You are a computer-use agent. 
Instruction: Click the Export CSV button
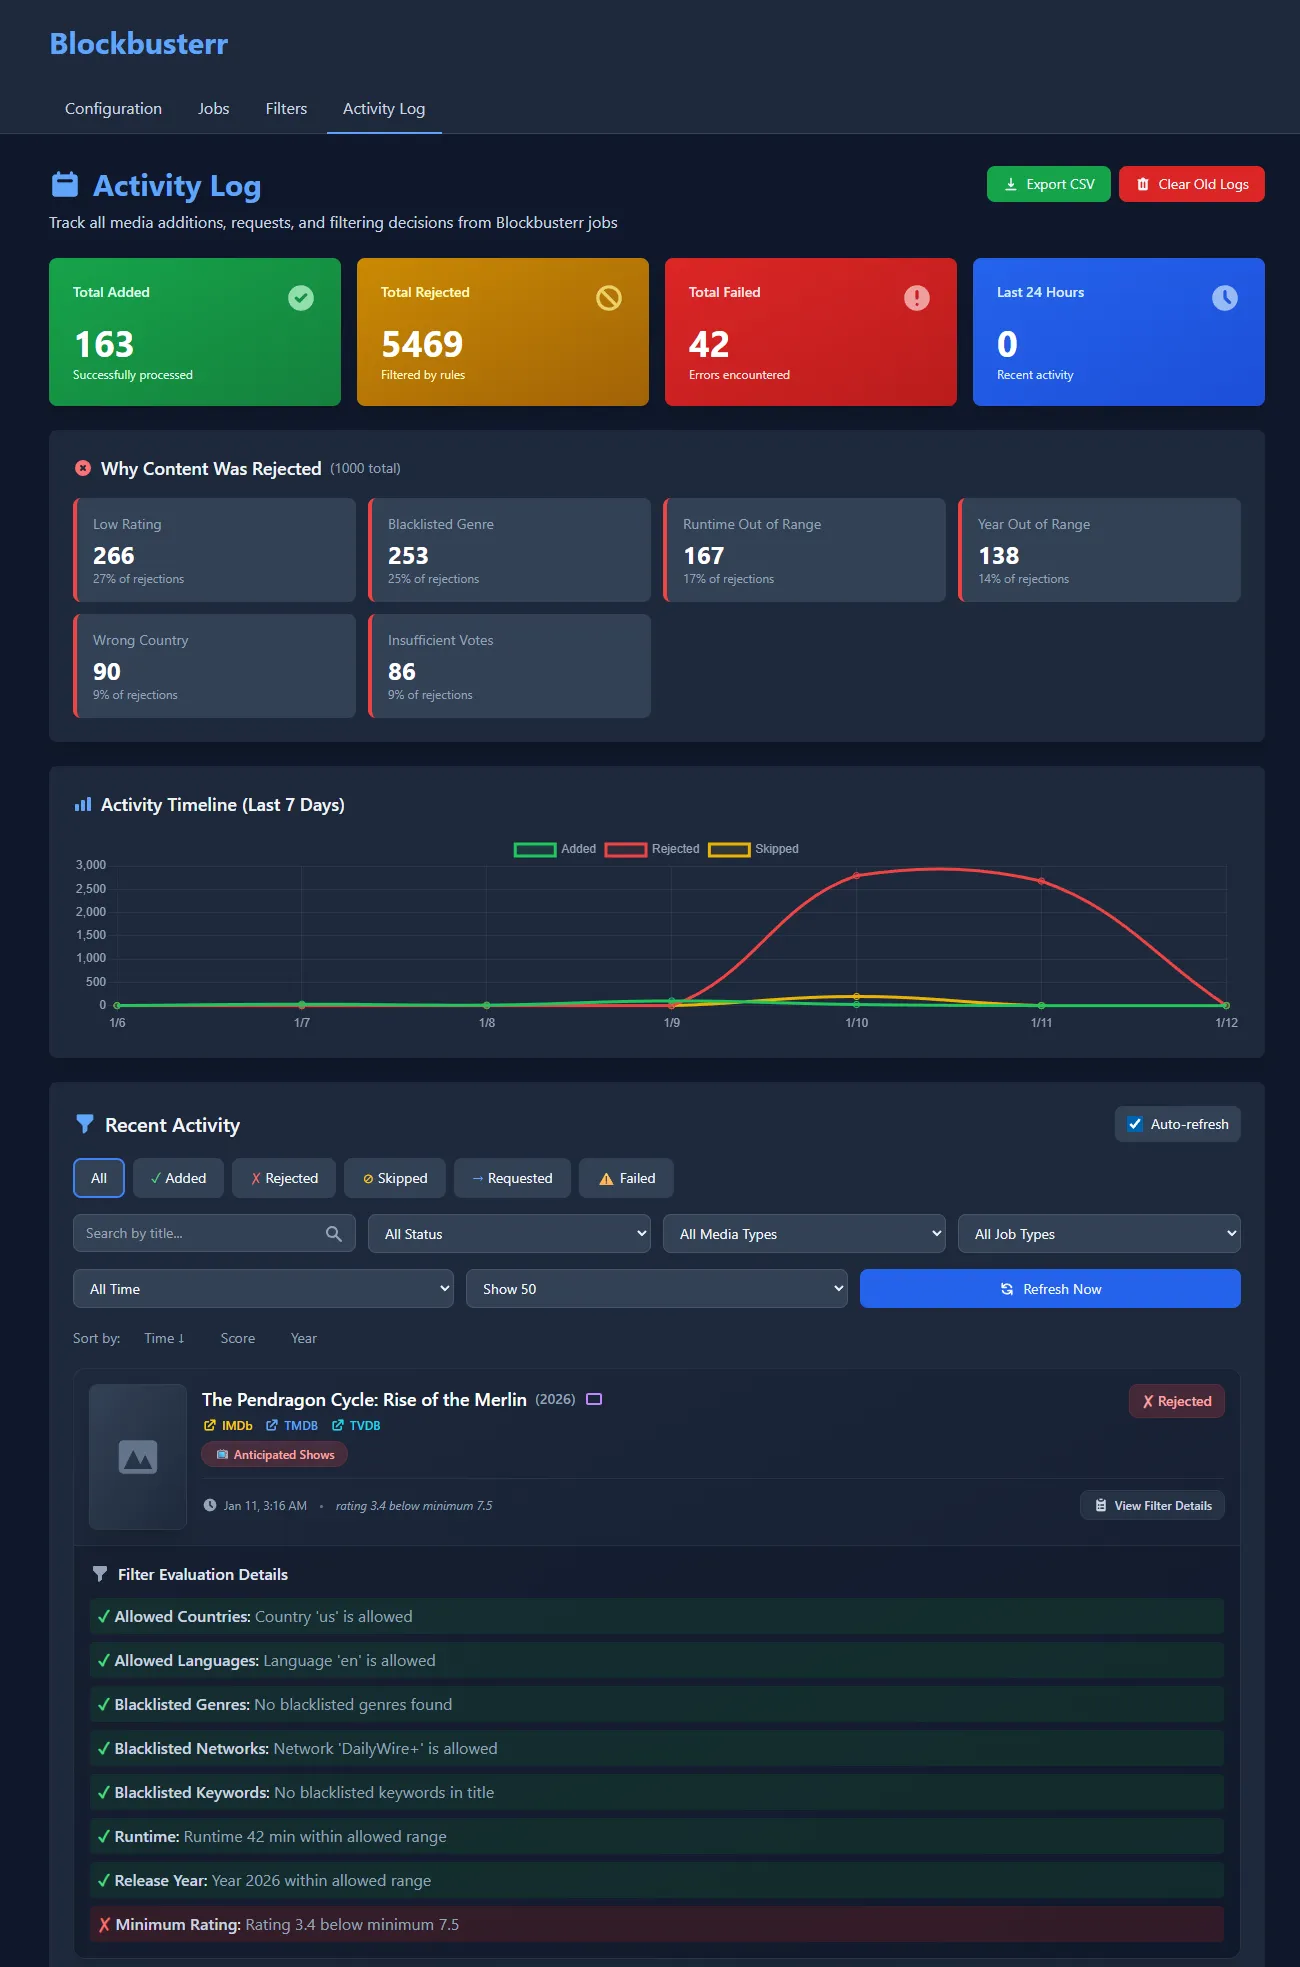coord(1049,184)
